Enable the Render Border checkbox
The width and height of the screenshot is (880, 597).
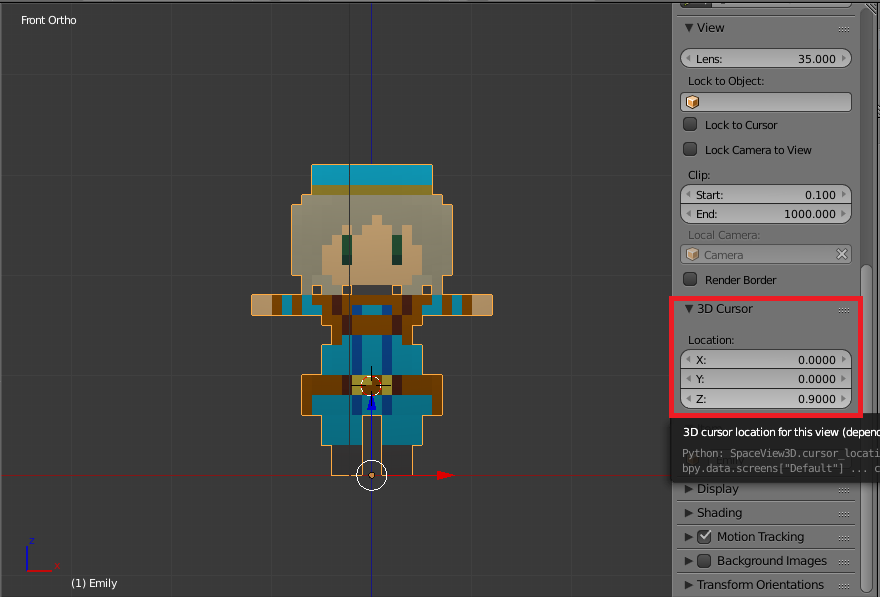point(690,279)
